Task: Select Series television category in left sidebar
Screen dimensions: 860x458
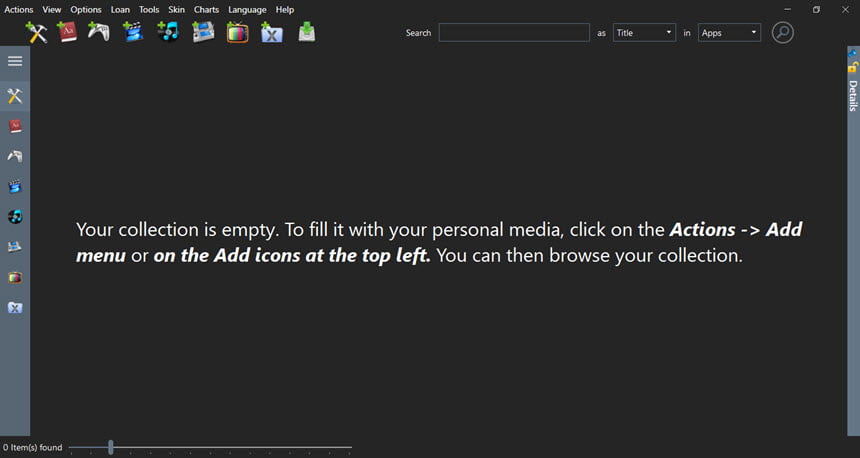Action: pyautogui.click(x=15, y=277)
